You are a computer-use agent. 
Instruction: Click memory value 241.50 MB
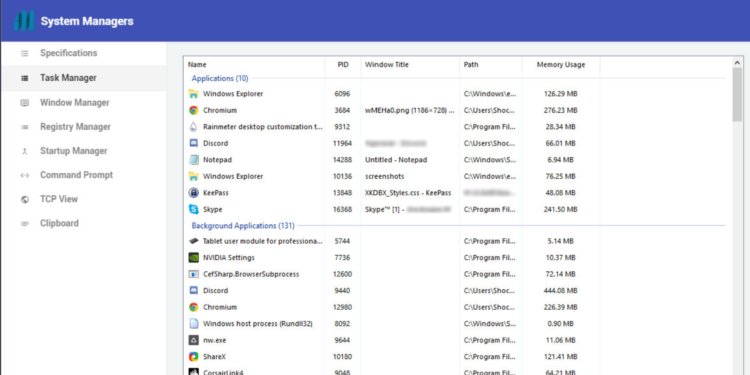[561, 210]
